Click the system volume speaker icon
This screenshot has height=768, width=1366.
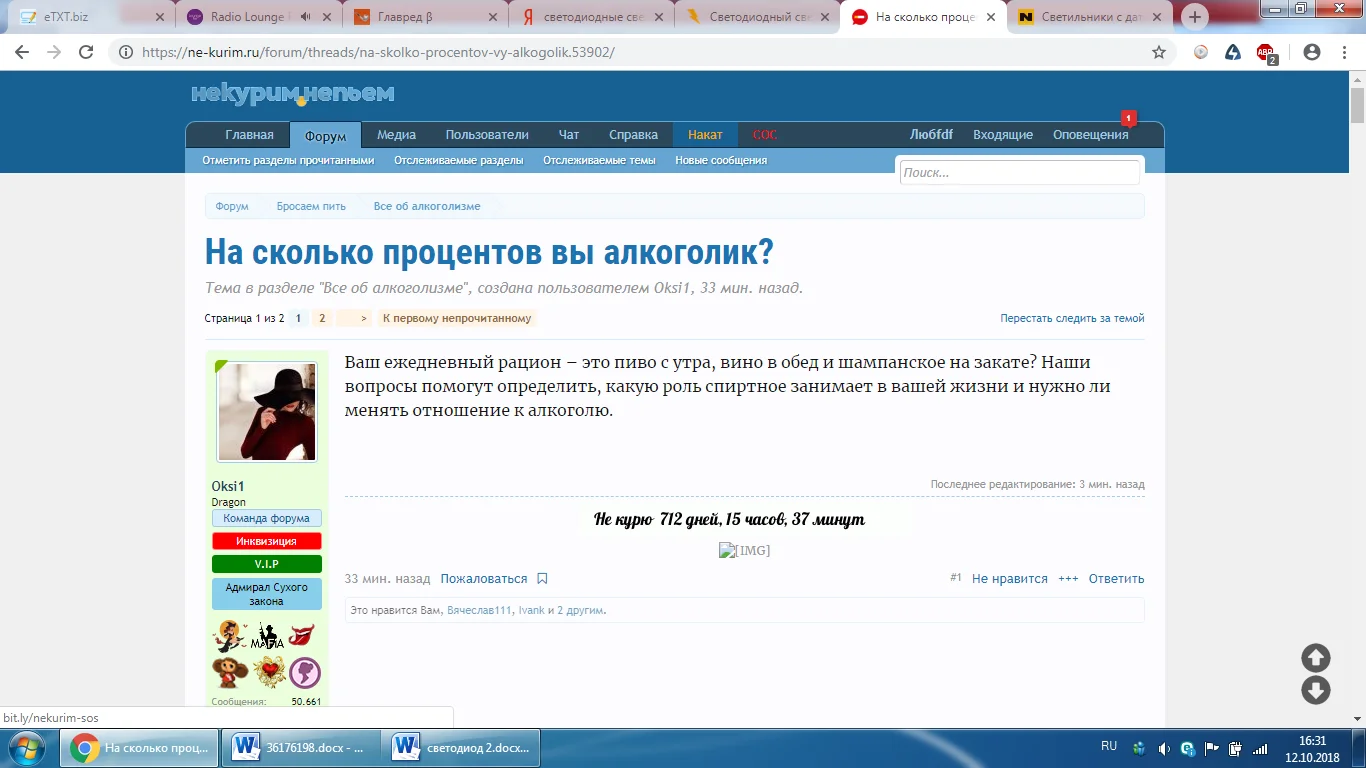1163,748
